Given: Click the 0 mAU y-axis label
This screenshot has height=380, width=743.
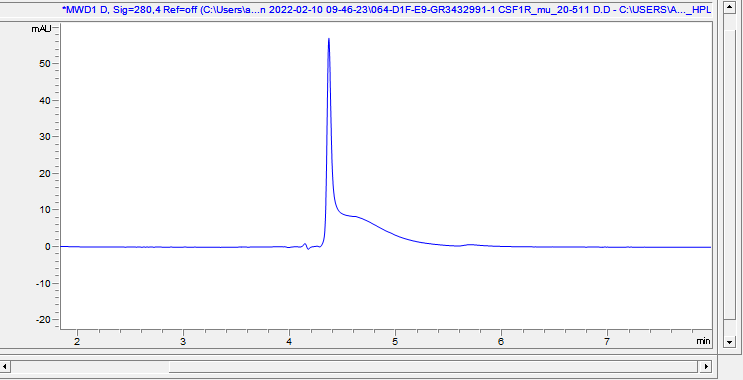Looking at the screenshot, I should click(x=48, y=246).
